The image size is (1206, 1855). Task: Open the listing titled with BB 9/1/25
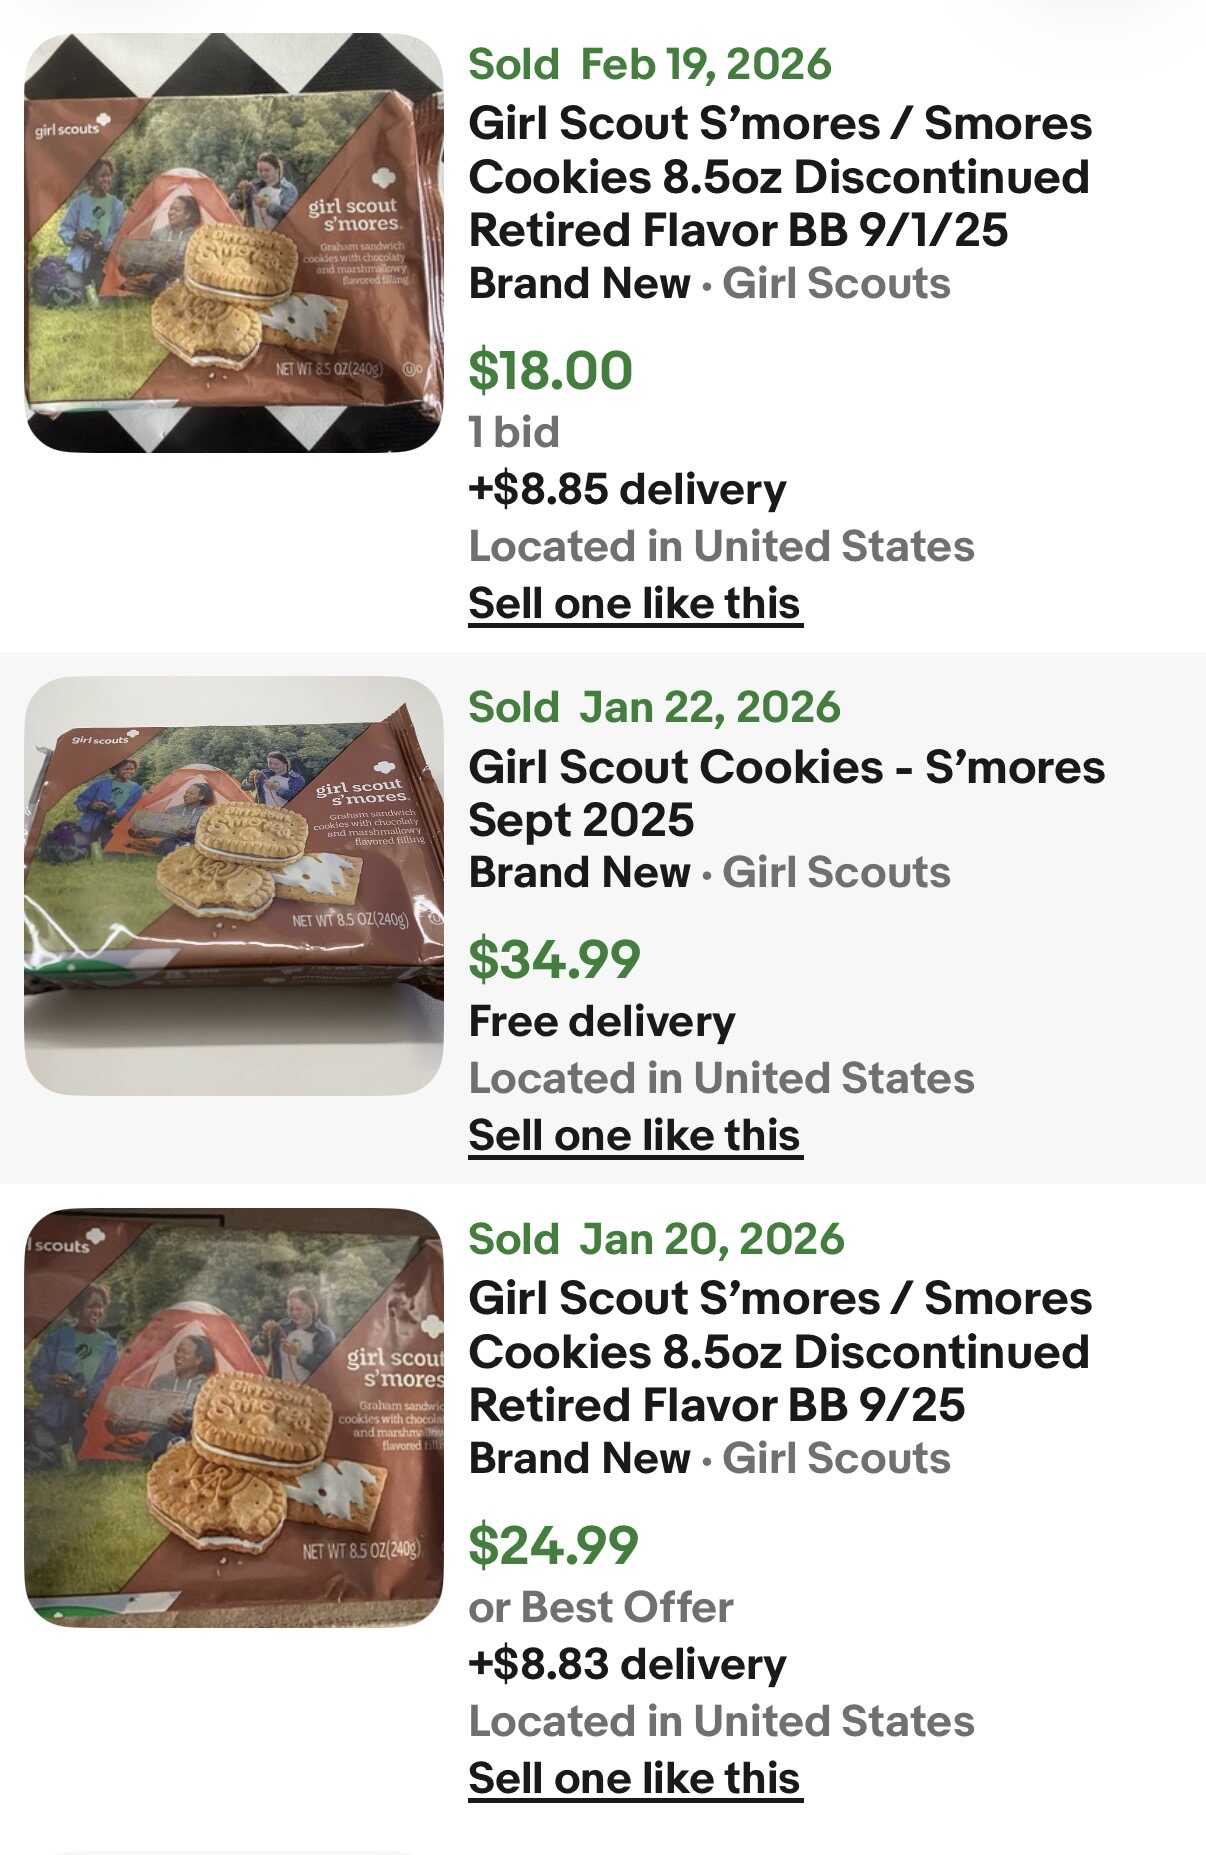coord(779,177)
